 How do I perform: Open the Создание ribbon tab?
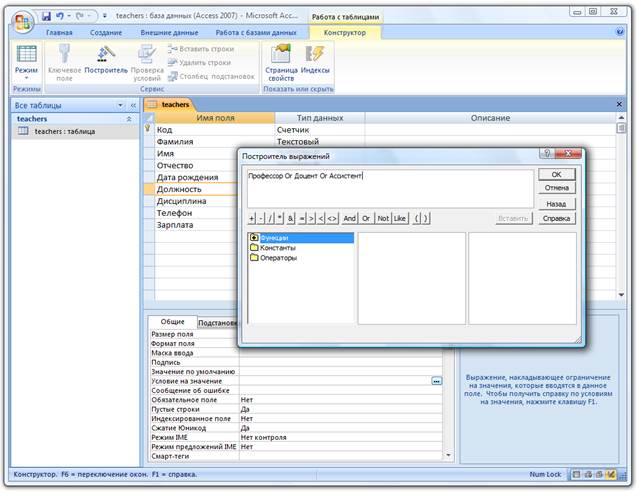(106, 33)
